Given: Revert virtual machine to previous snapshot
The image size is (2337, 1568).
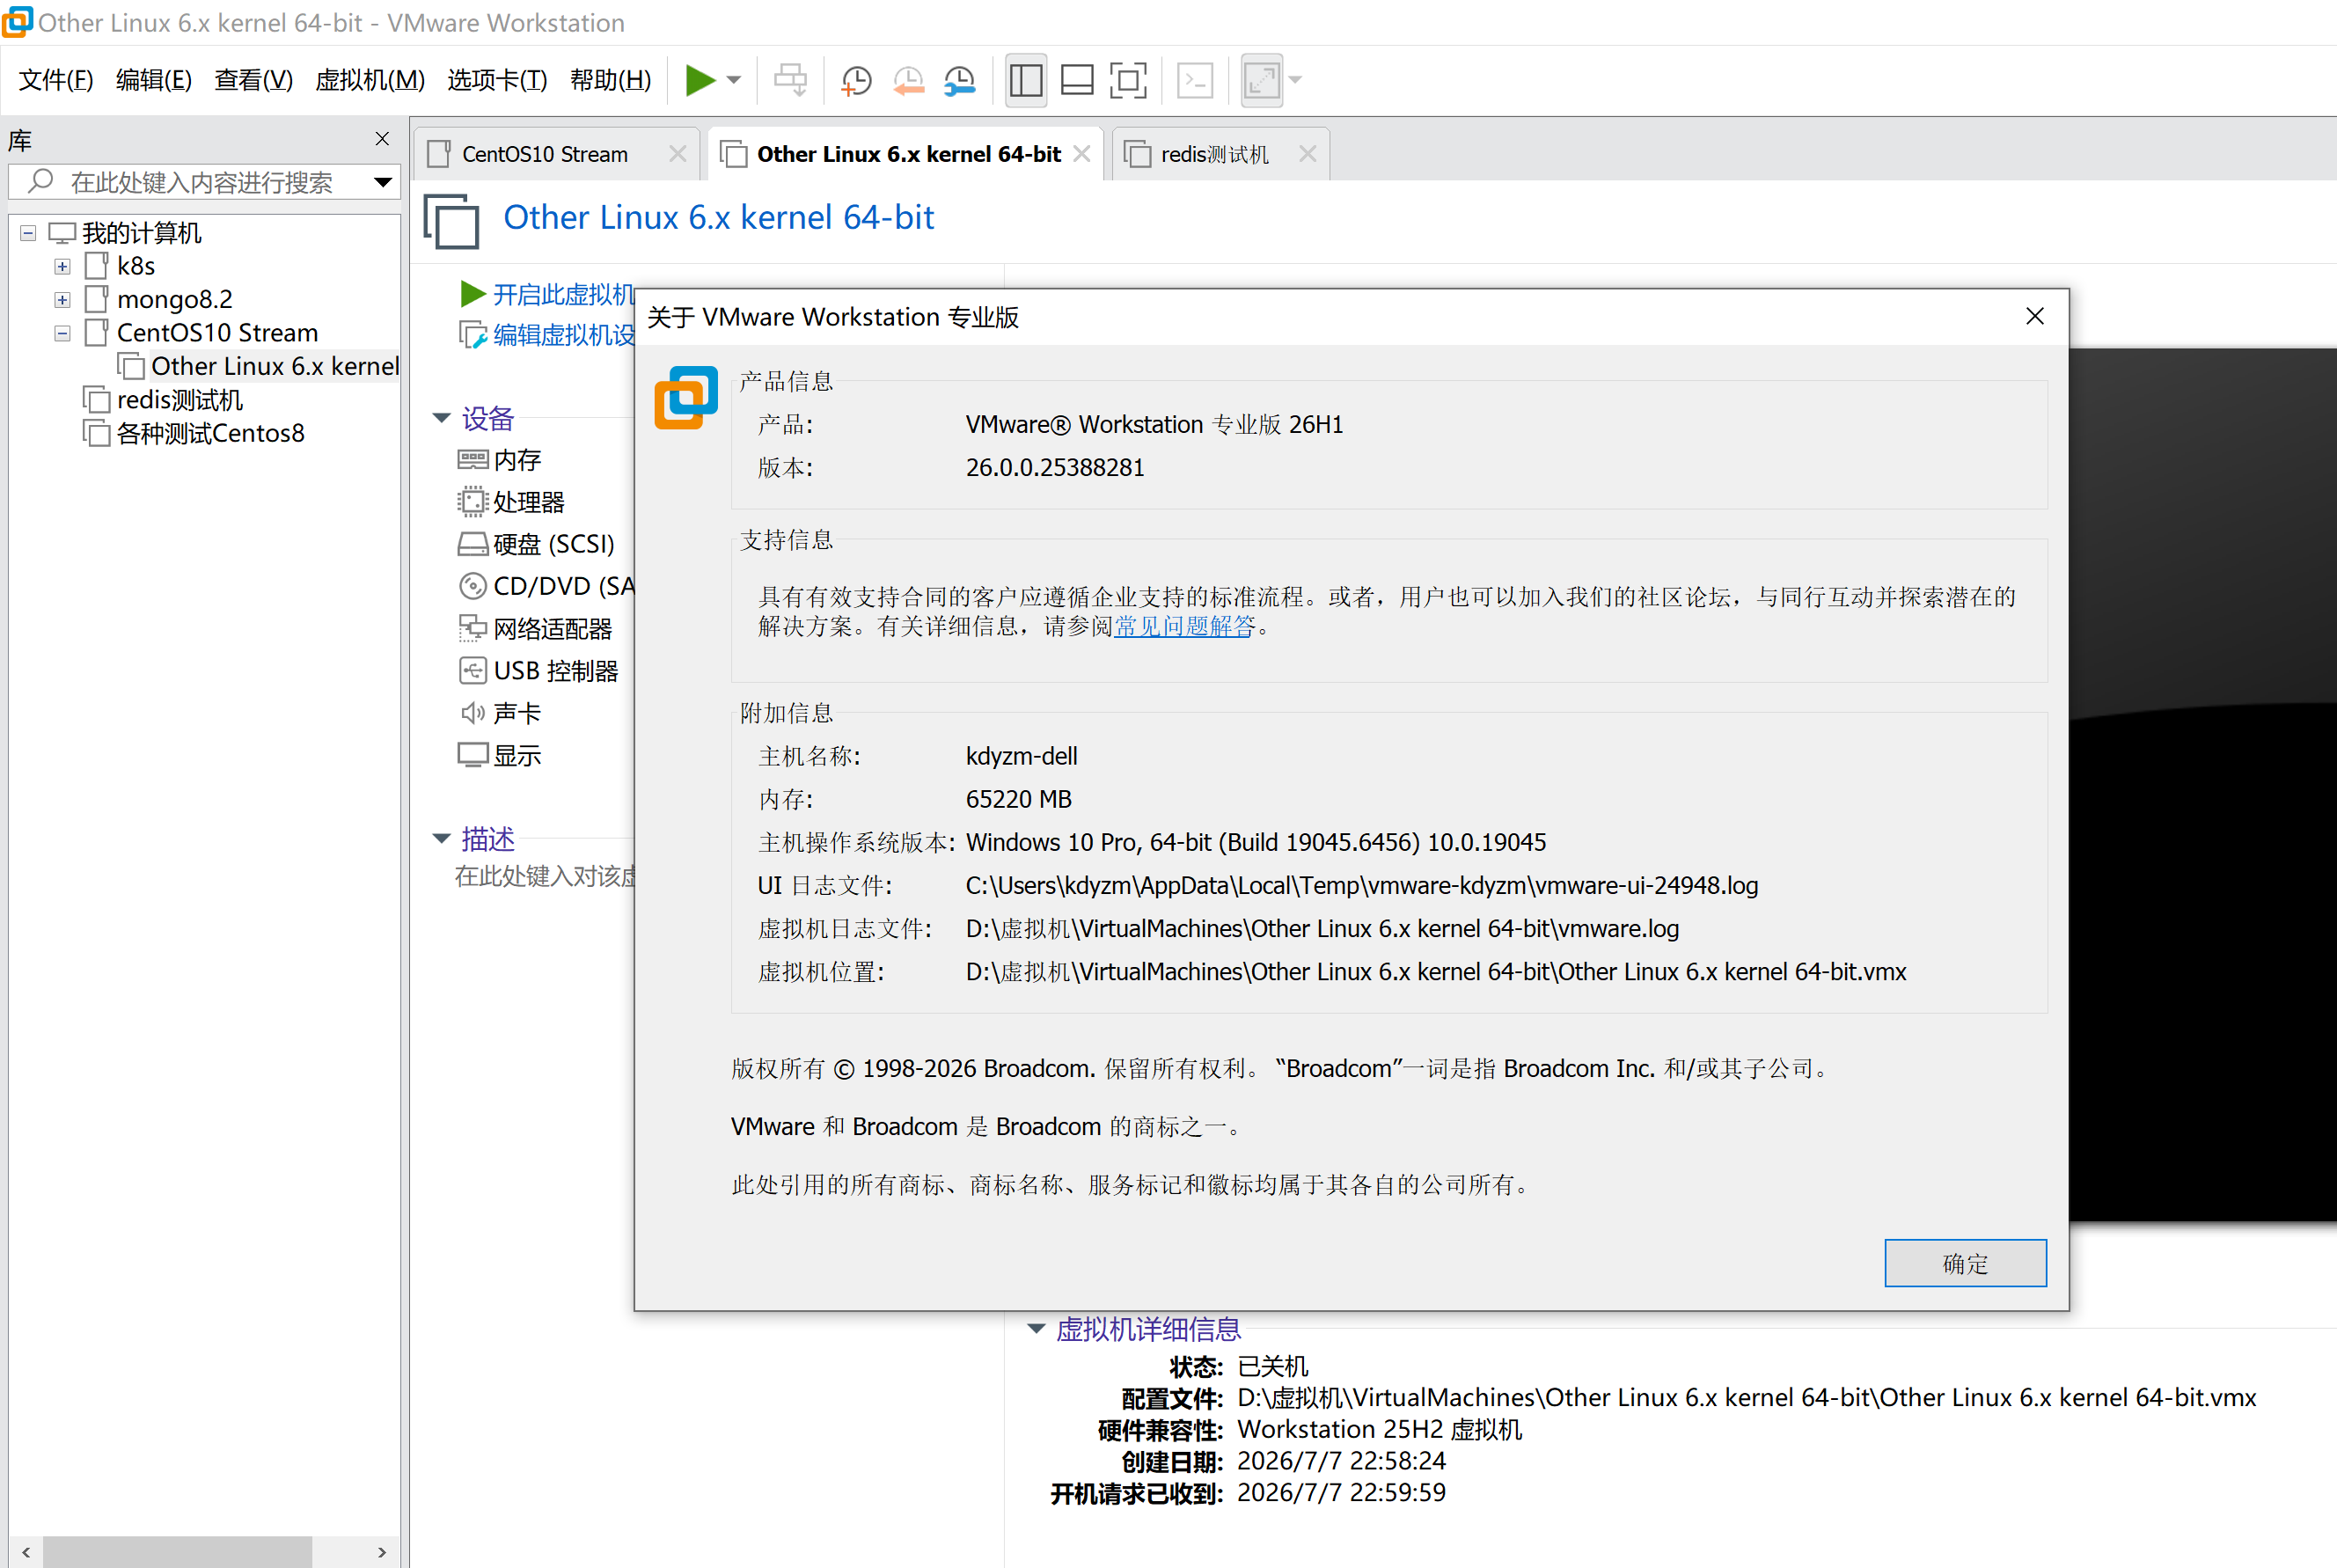Looking at the screenshot, I should [x=908, y=80].
